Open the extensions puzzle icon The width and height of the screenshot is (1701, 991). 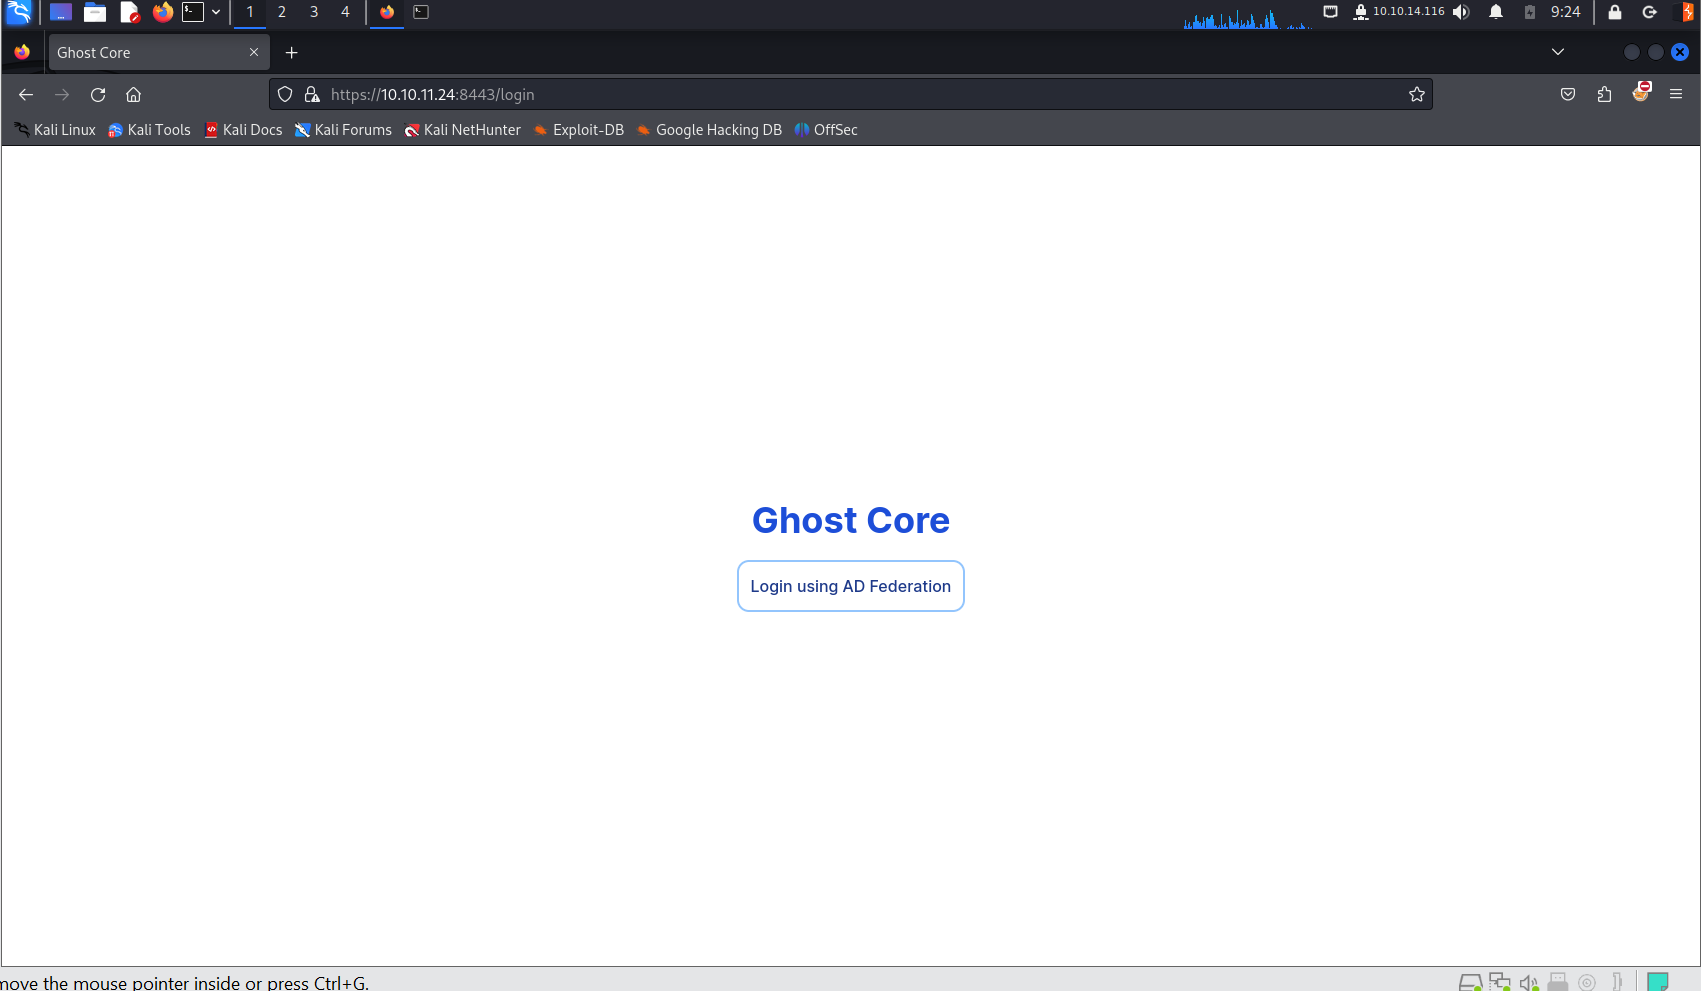pyautogui.click(x=1604, y=94)
